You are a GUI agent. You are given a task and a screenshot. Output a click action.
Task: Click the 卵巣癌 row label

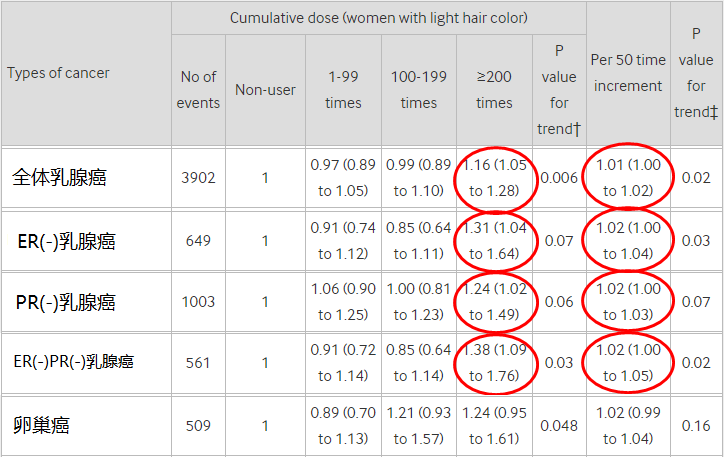41,425
